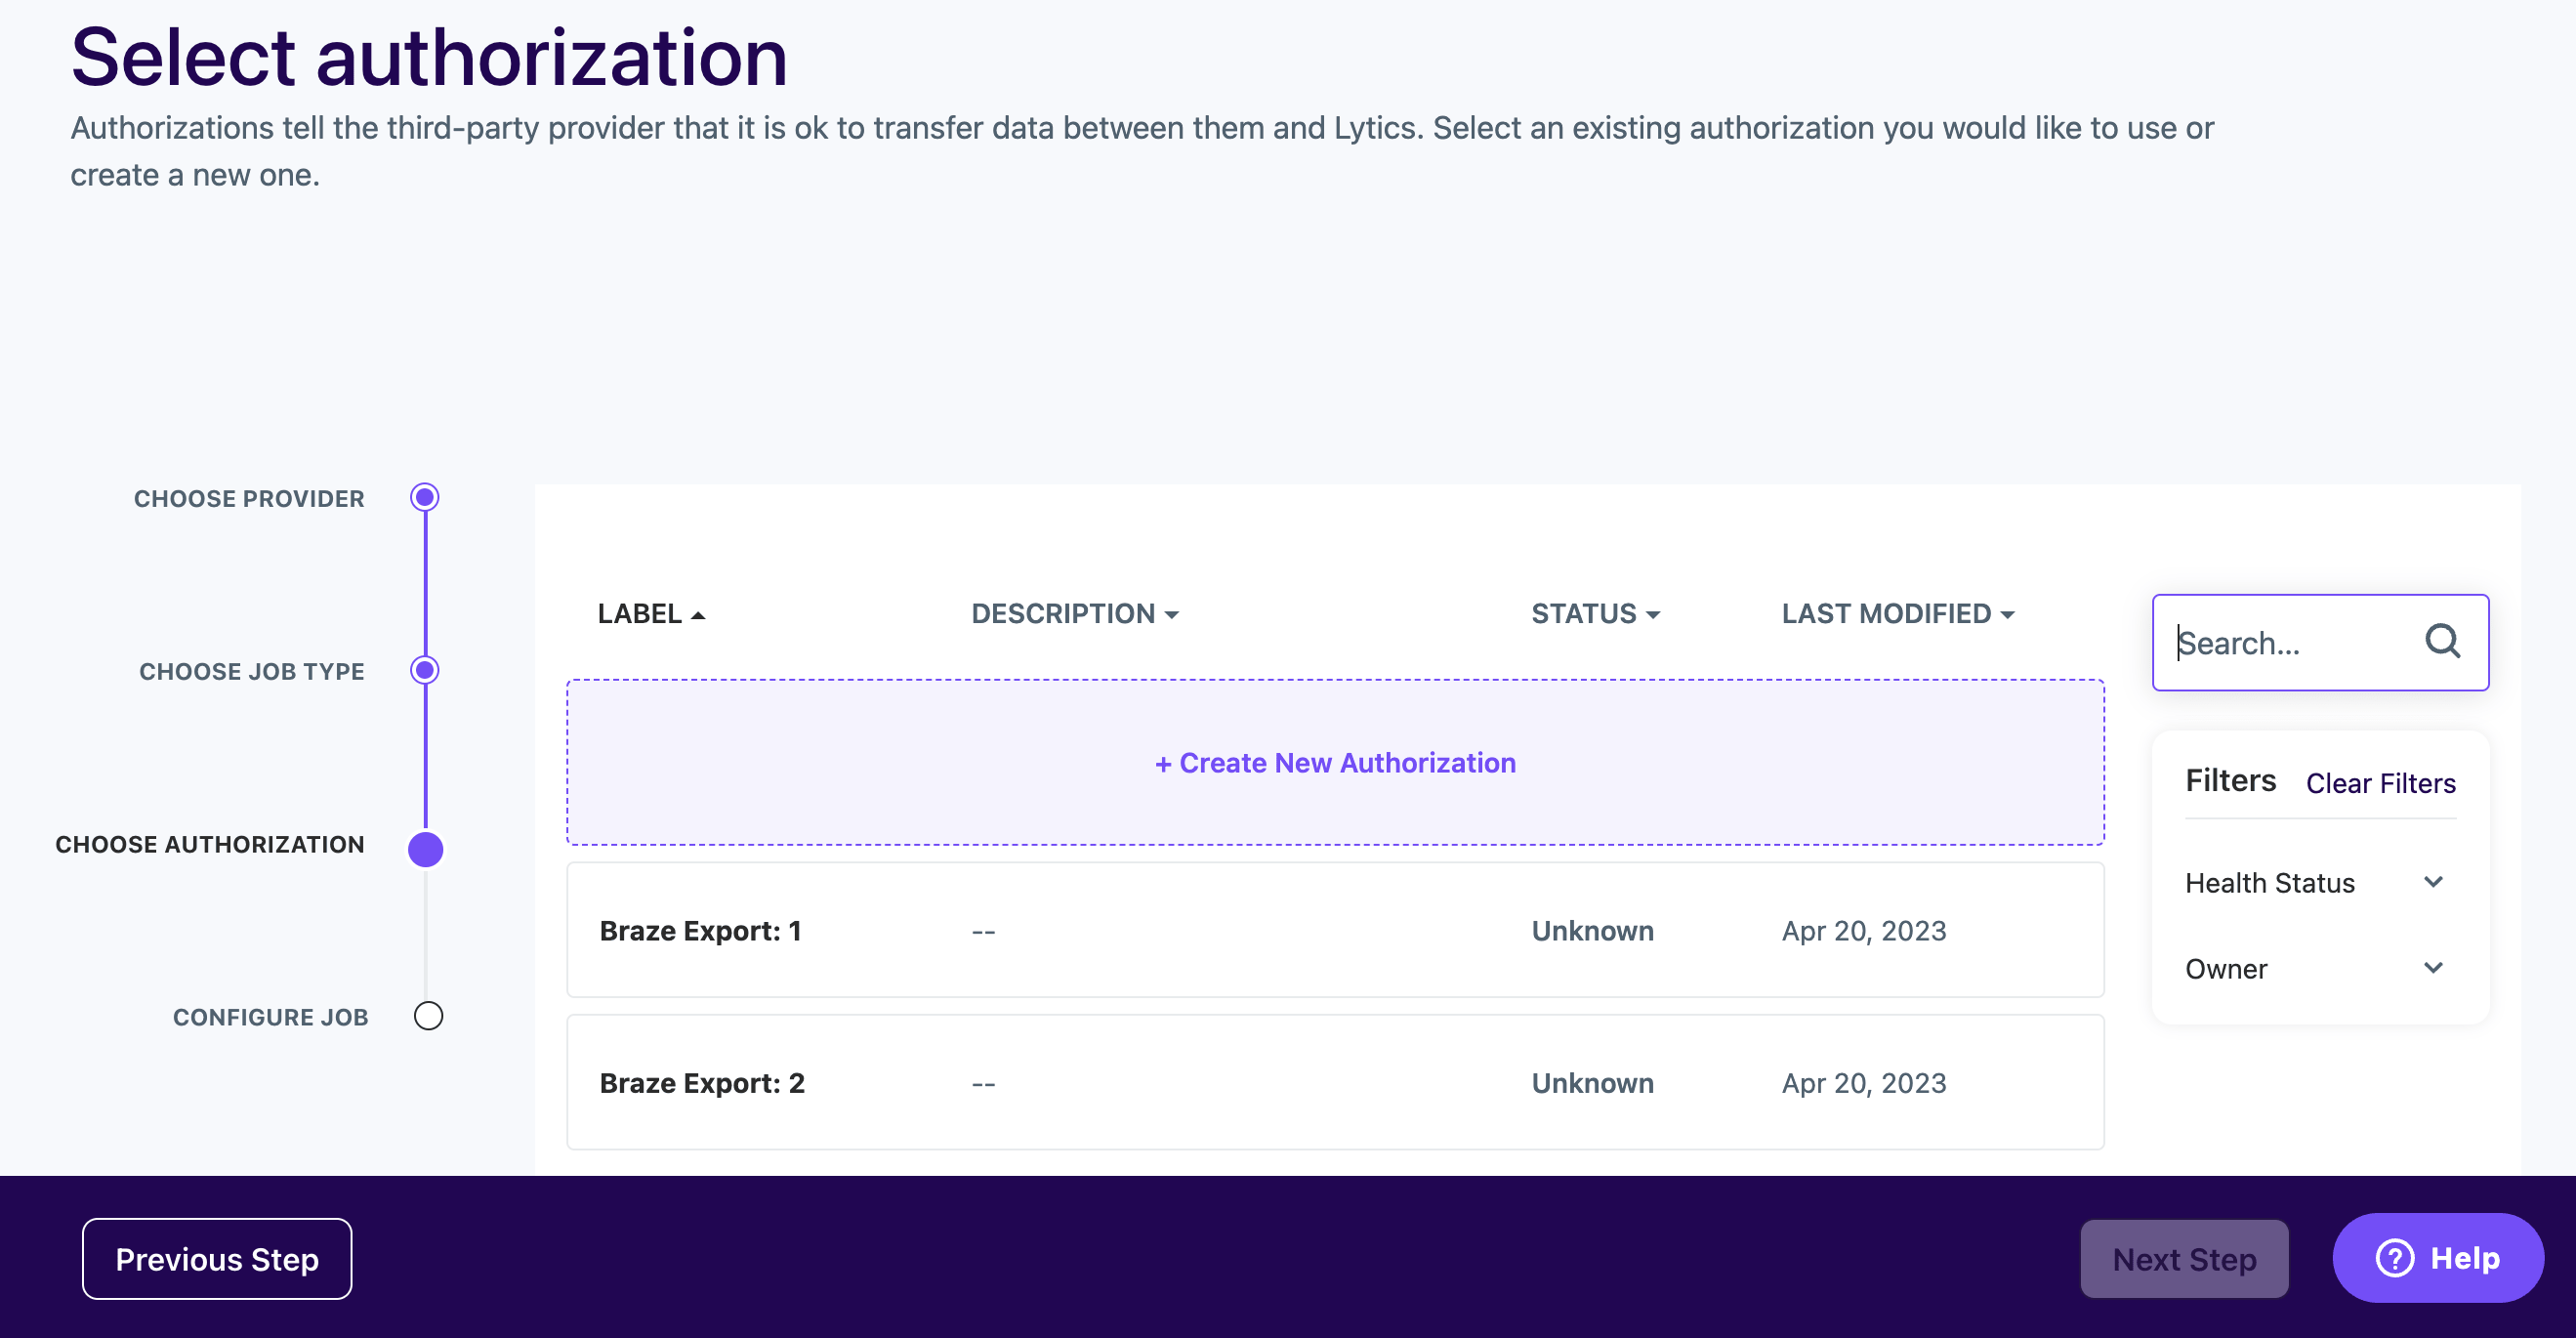Open the Choose Provider step label

pos(249,498)
